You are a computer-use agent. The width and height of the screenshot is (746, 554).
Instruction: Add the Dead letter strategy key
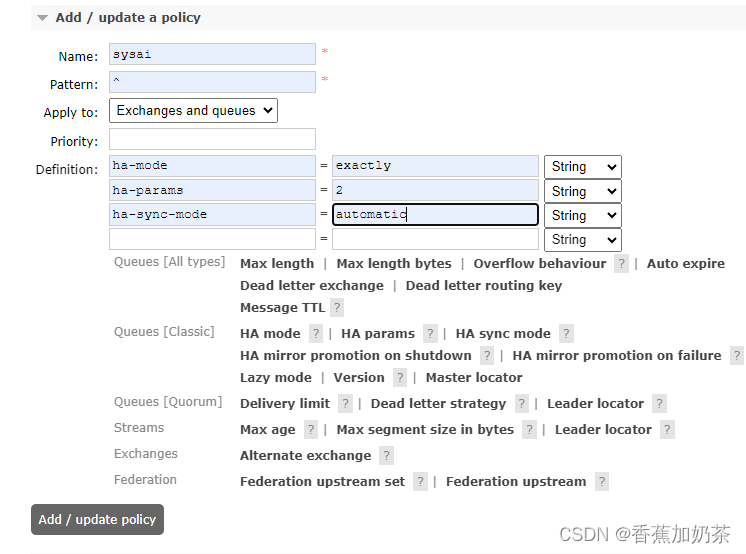coord(438,404)
